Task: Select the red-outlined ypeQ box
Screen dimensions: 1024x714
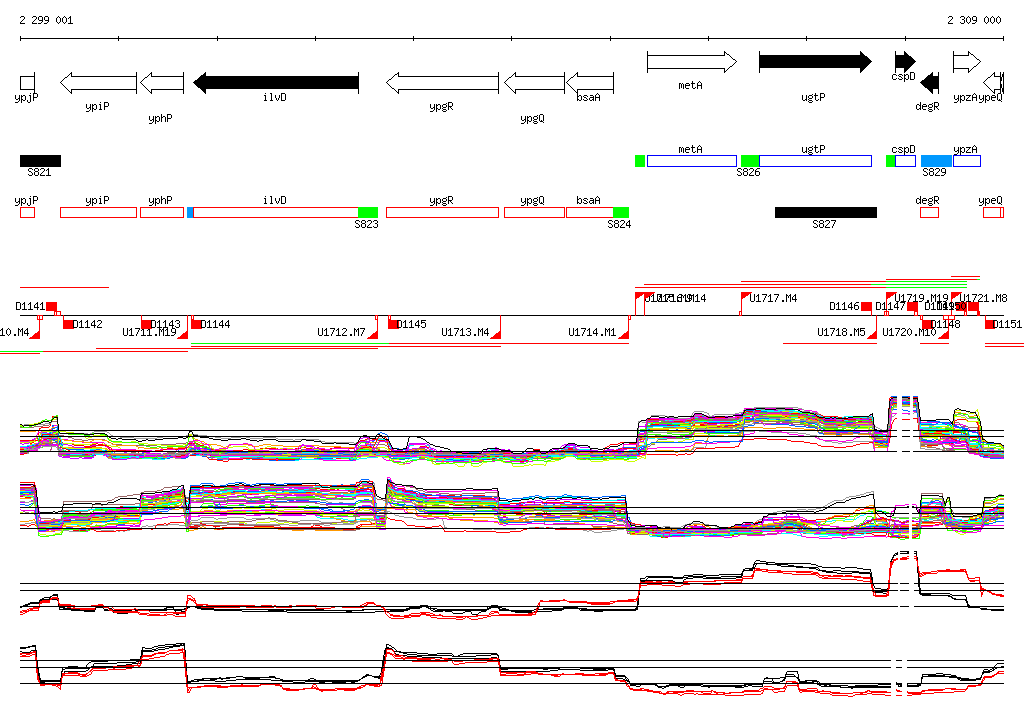Action: coord(993,212)
